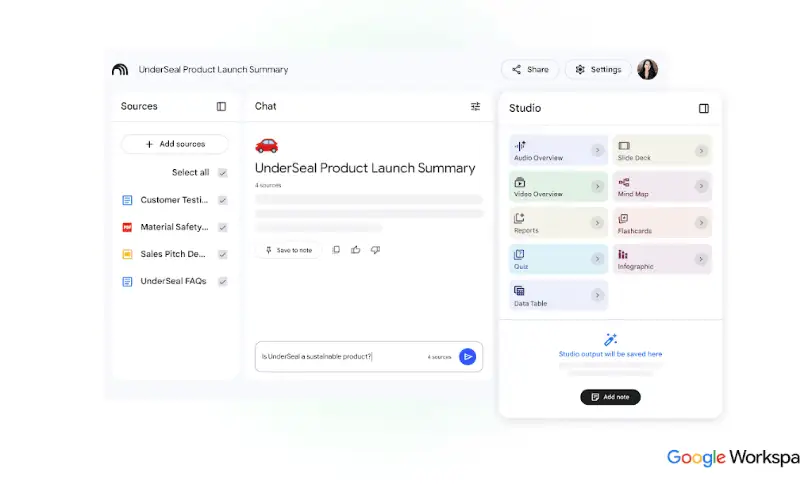Give thumbs down to the response
This screenshot has height=500, width=800.
(x=375, y=249)
